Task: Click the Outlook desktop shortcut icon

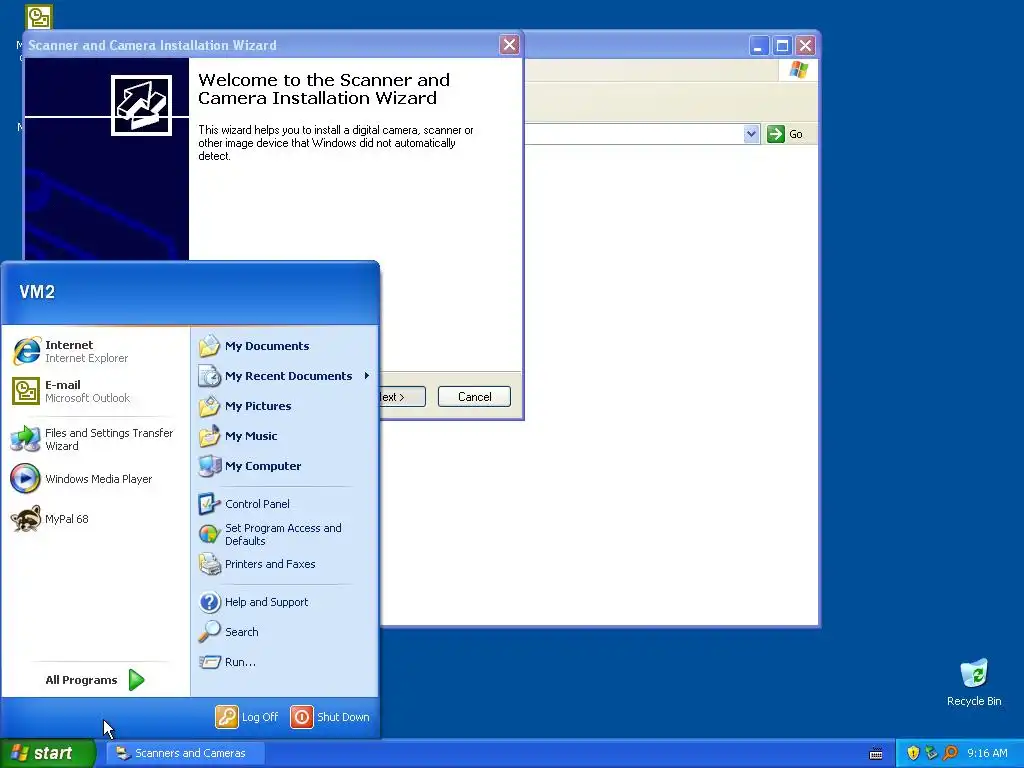Action: [x=39, y=17]
